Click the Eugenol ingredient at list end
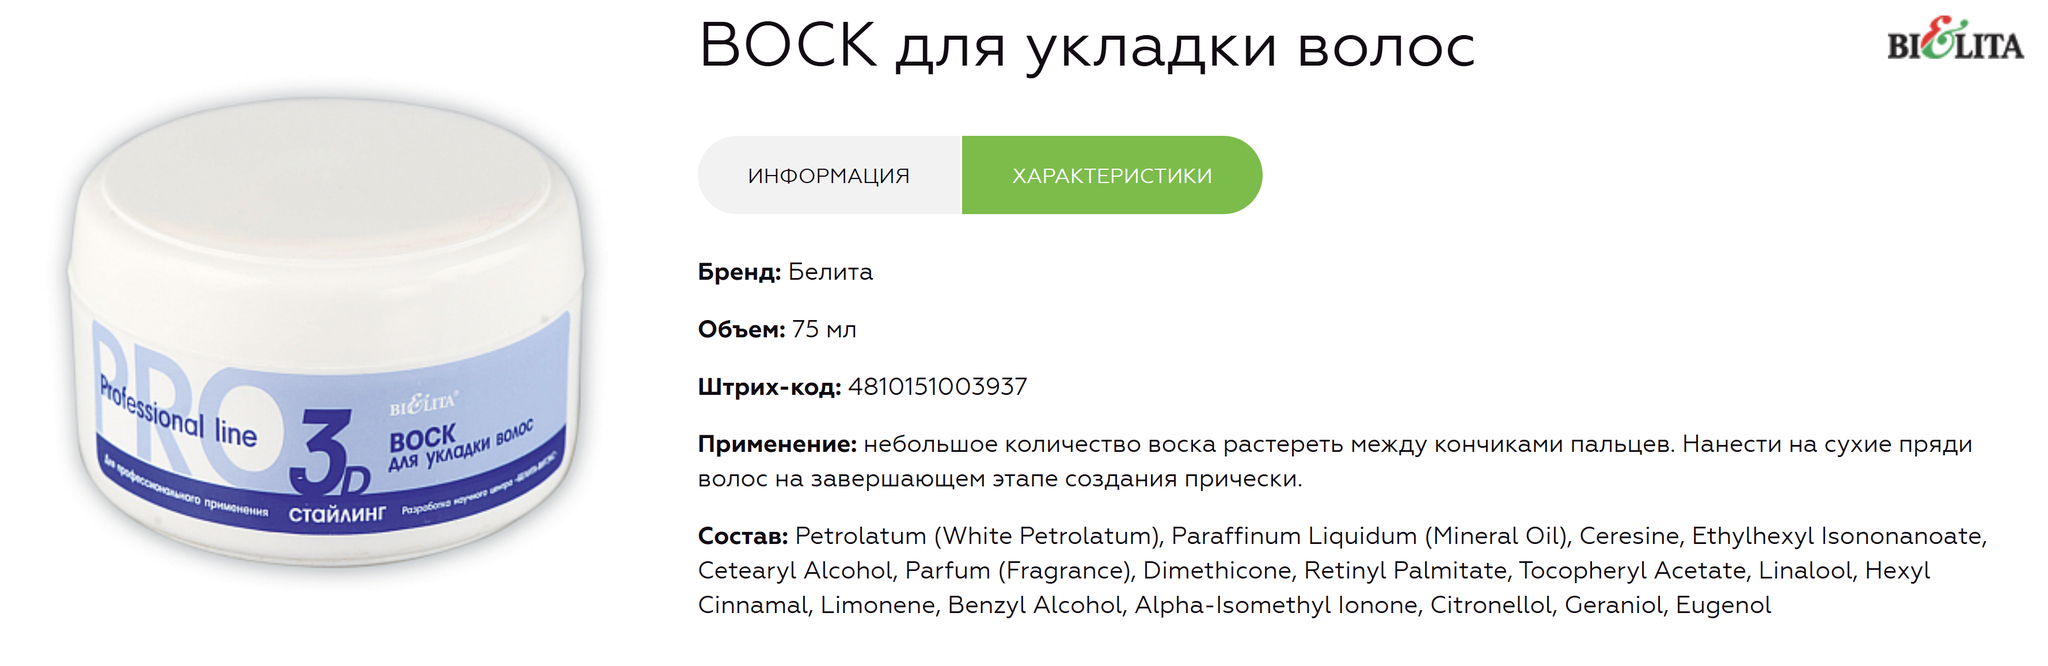The width and height of the screenshot is (2048, 666). click(1723, 605)
